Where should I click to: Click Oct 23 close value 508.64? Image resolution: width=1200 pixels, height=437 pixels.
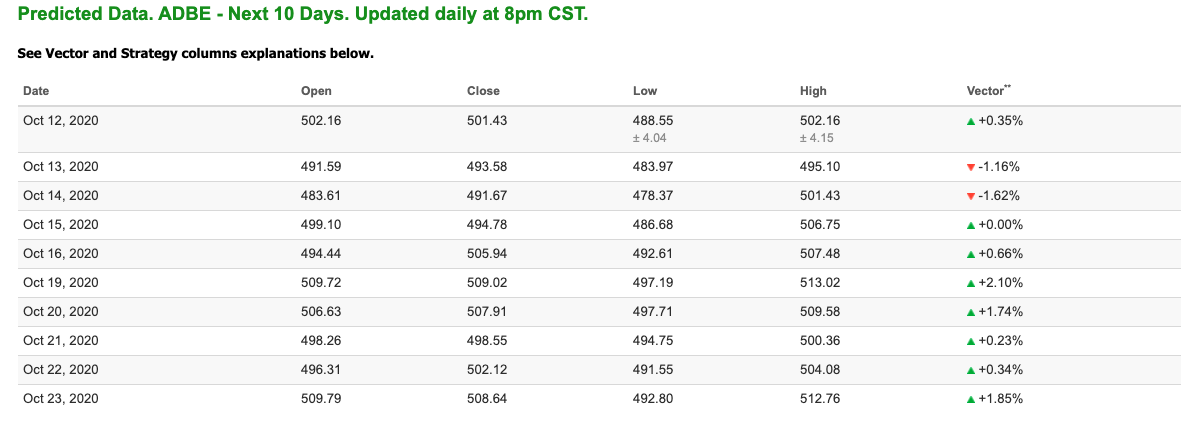(x=486, y=399)
